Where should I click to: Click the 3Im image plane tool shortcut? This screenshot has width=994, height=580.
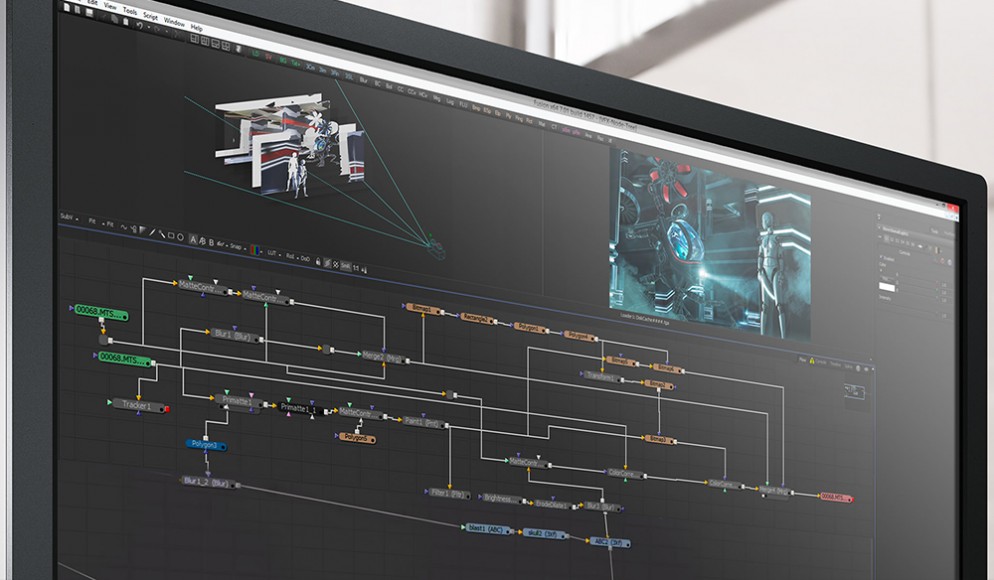coord(323,70)
